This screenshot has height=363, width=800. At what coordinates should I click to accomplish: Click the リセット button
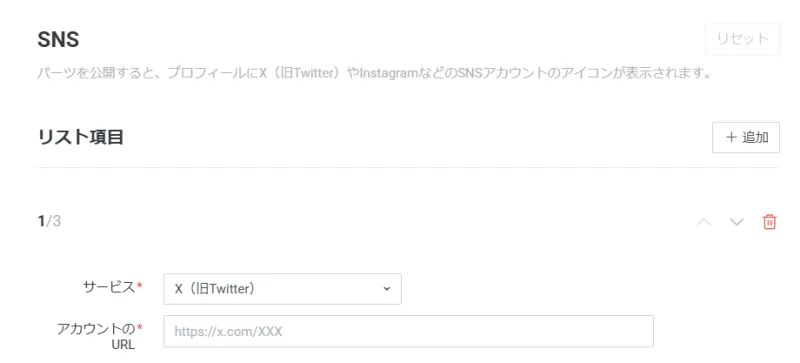[x=742, y=39]
